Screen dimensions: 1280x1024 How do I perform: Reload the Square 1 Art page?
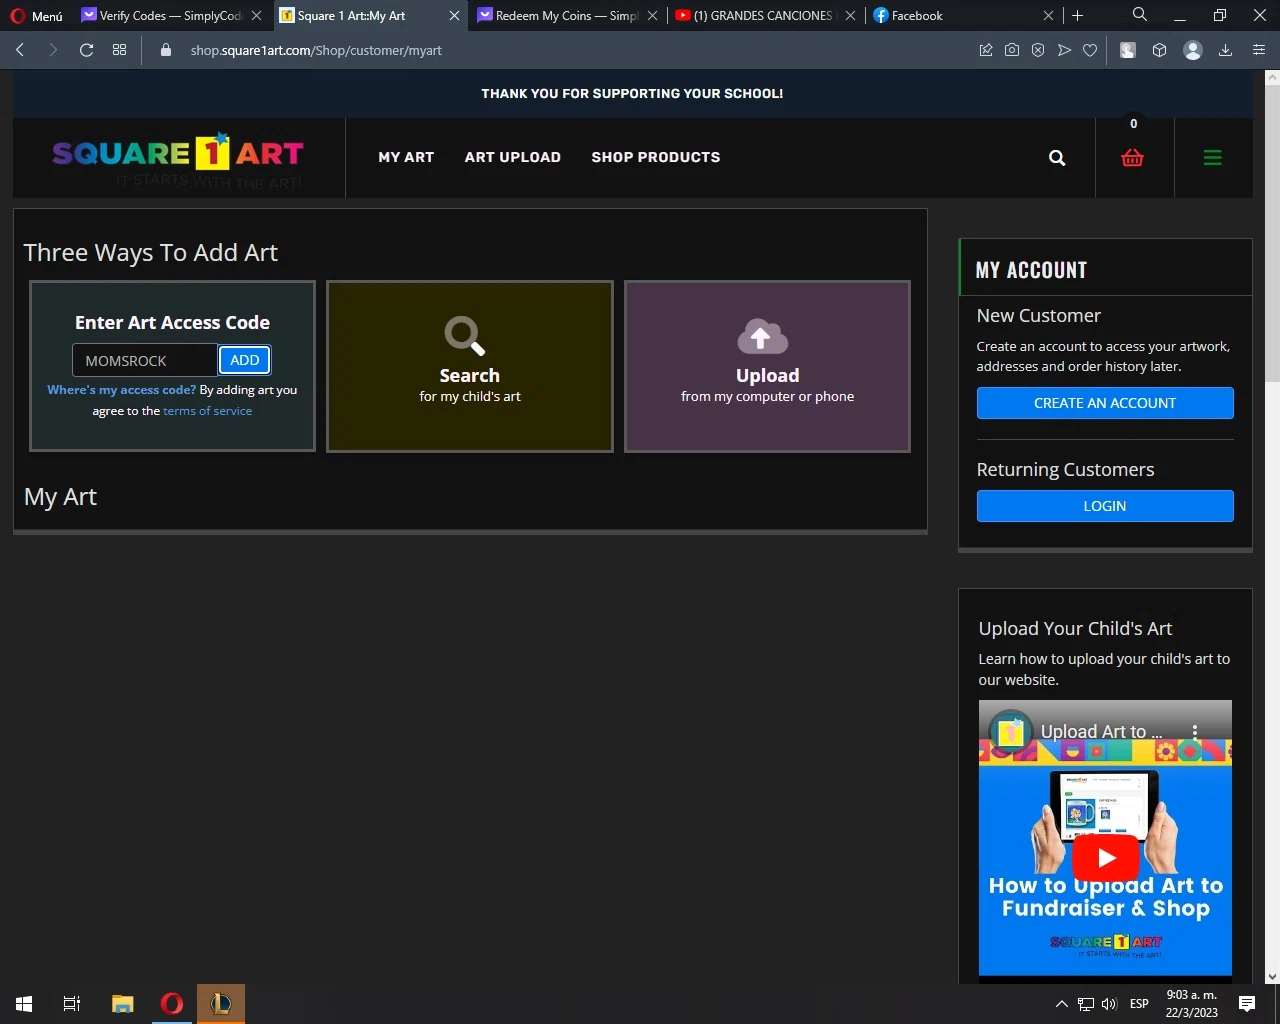pyautogui.click(x=87, y=50)
